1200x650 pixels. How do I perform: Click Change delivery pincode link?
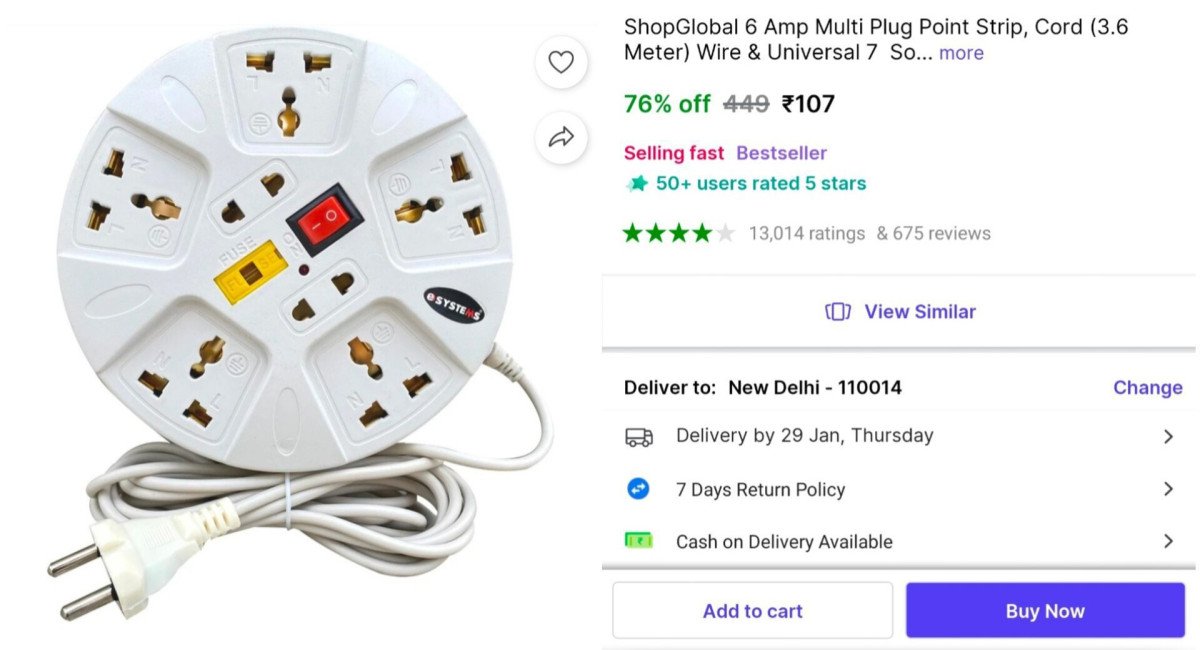[1147, 388]
